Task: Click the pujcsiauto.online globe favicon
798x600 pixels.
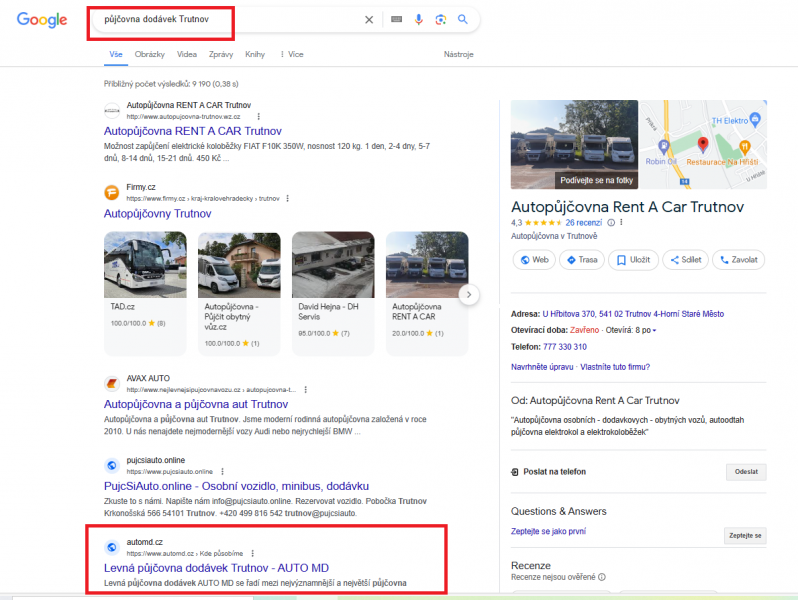Action: click(x=112, y=466)
